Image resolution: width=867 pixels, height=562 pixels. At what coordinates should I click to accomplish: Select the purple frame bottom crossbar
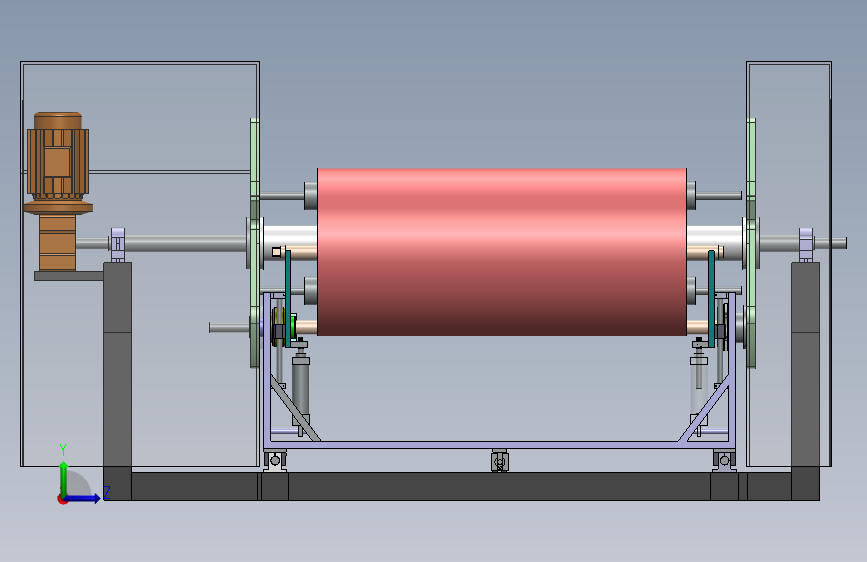tap(499, 445)
